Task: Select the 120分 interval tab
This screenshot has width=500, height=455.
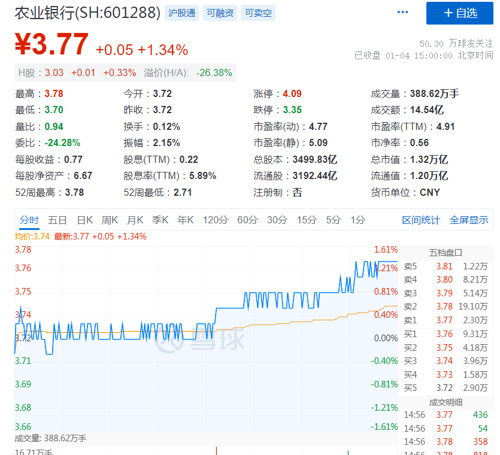Action: [215, 220]
